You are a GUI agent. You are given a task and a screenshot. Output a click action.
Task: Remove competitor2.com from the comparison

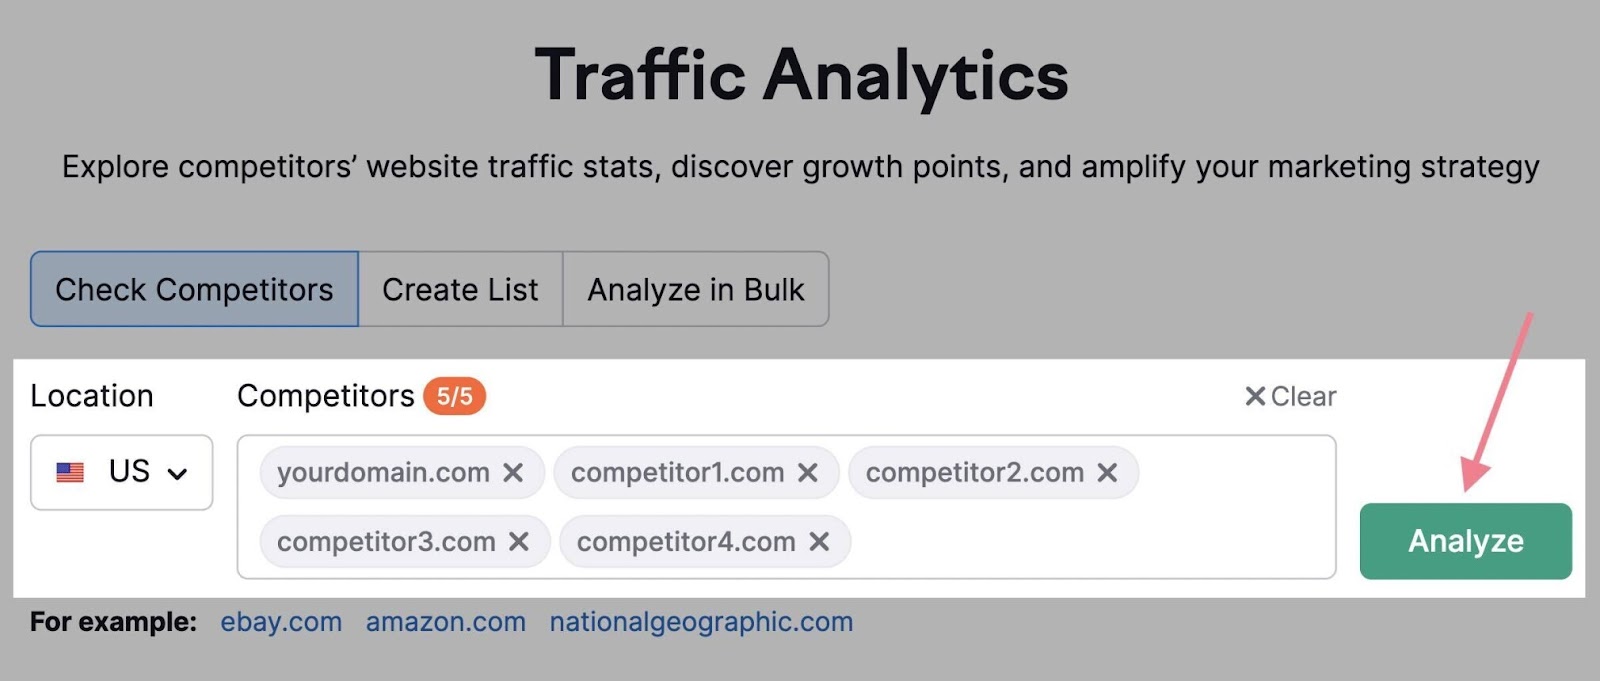click(1109, 472)
